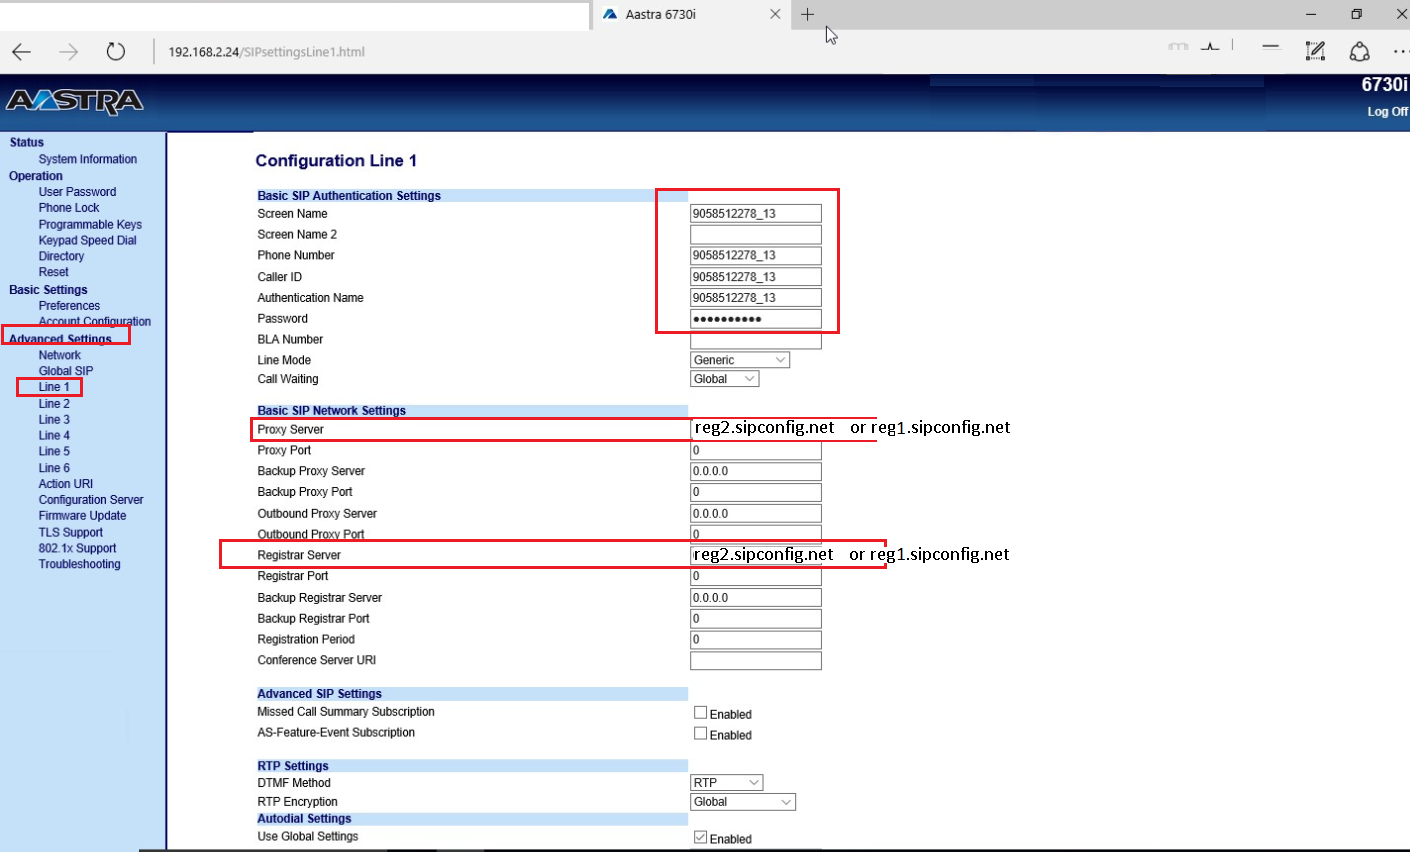
Task: Select Line 2 in the sidebar
Action: 54,404
